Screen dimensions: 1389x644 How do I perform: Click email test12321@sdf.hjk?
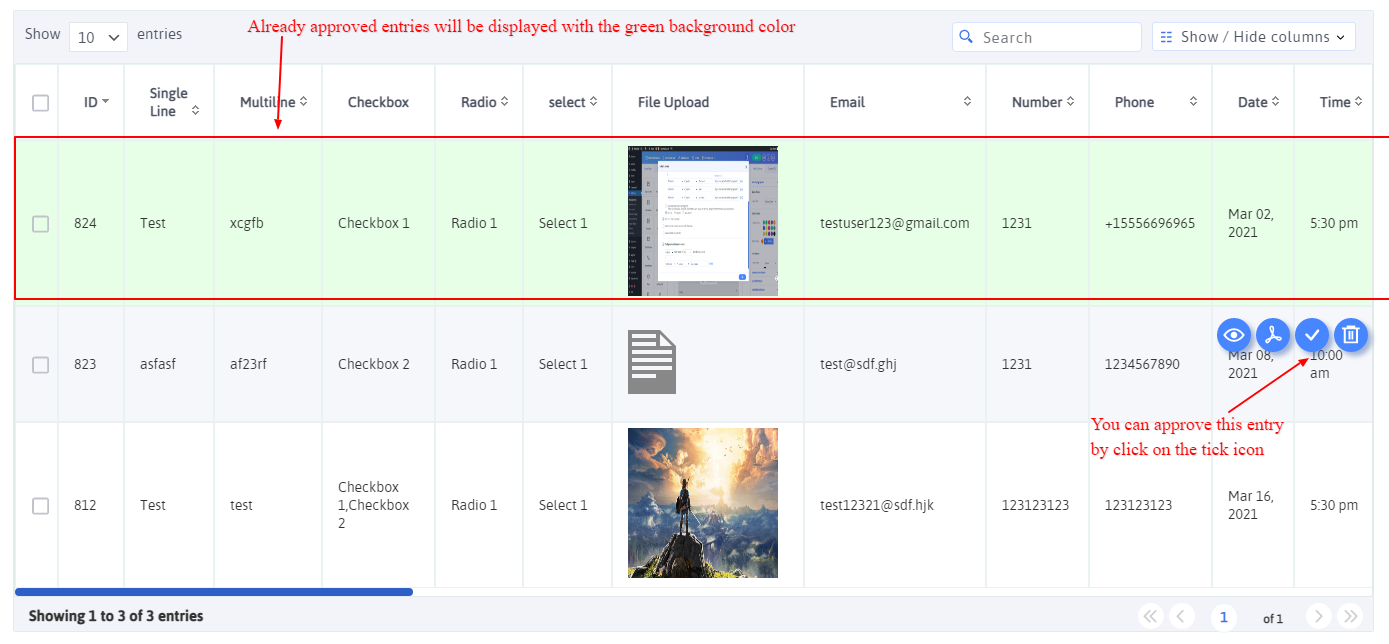(x=877, y=505)
